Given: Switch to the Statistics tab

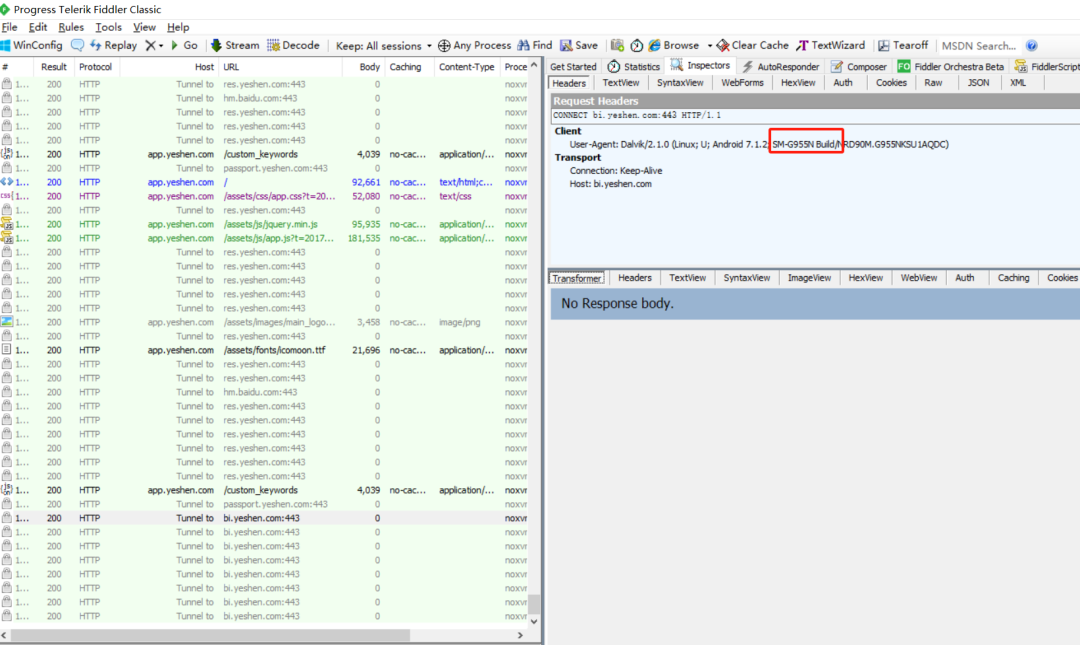Looking at the screenshot, I should click(x=634, y=67).
